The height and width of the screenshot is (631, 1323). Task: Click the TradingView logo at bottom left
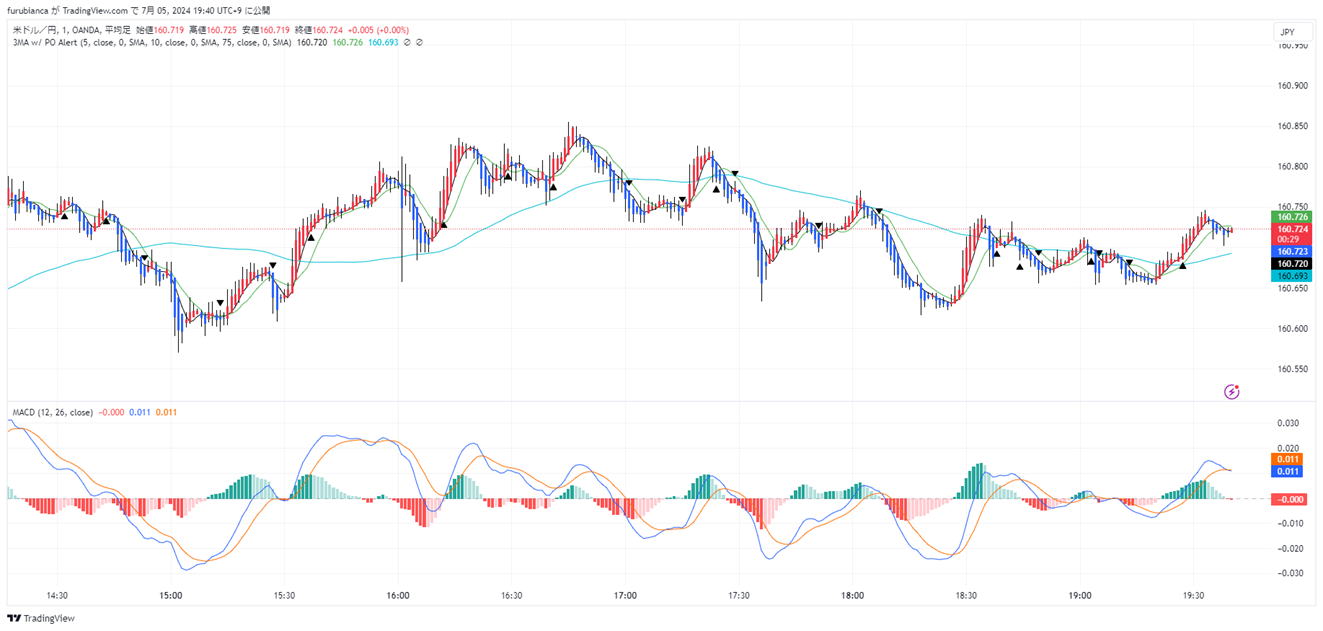click(x=40, y=619)
